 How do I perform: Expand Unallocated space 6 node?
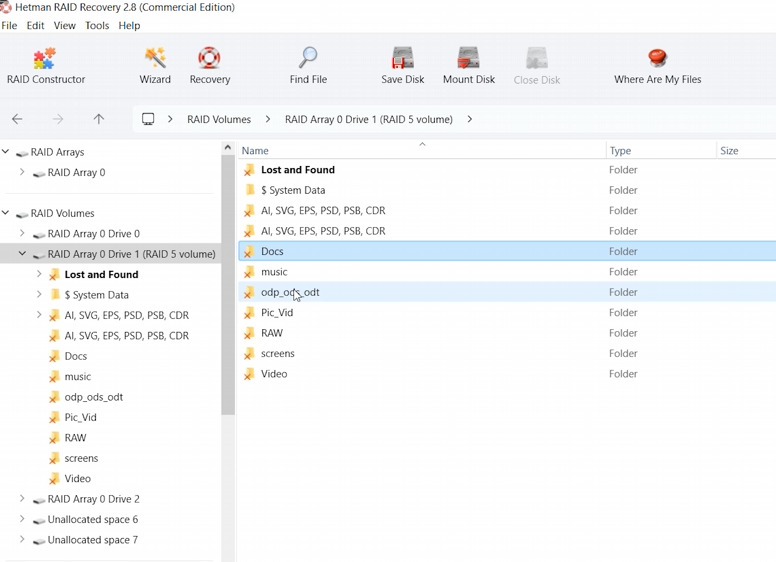coord(22,519)
